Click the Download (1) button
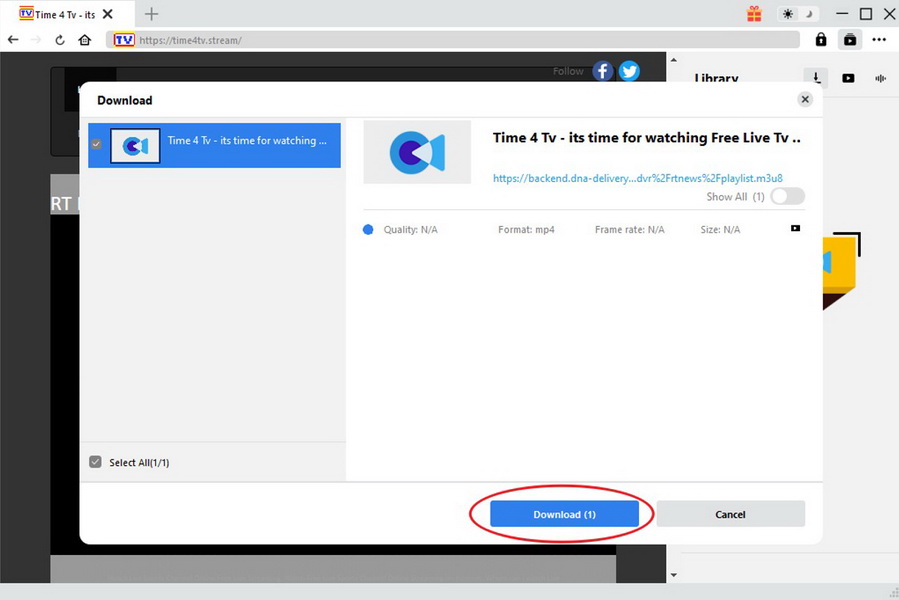Image resolution: width=899 pixels, height=600 pixels. point(565,514)
